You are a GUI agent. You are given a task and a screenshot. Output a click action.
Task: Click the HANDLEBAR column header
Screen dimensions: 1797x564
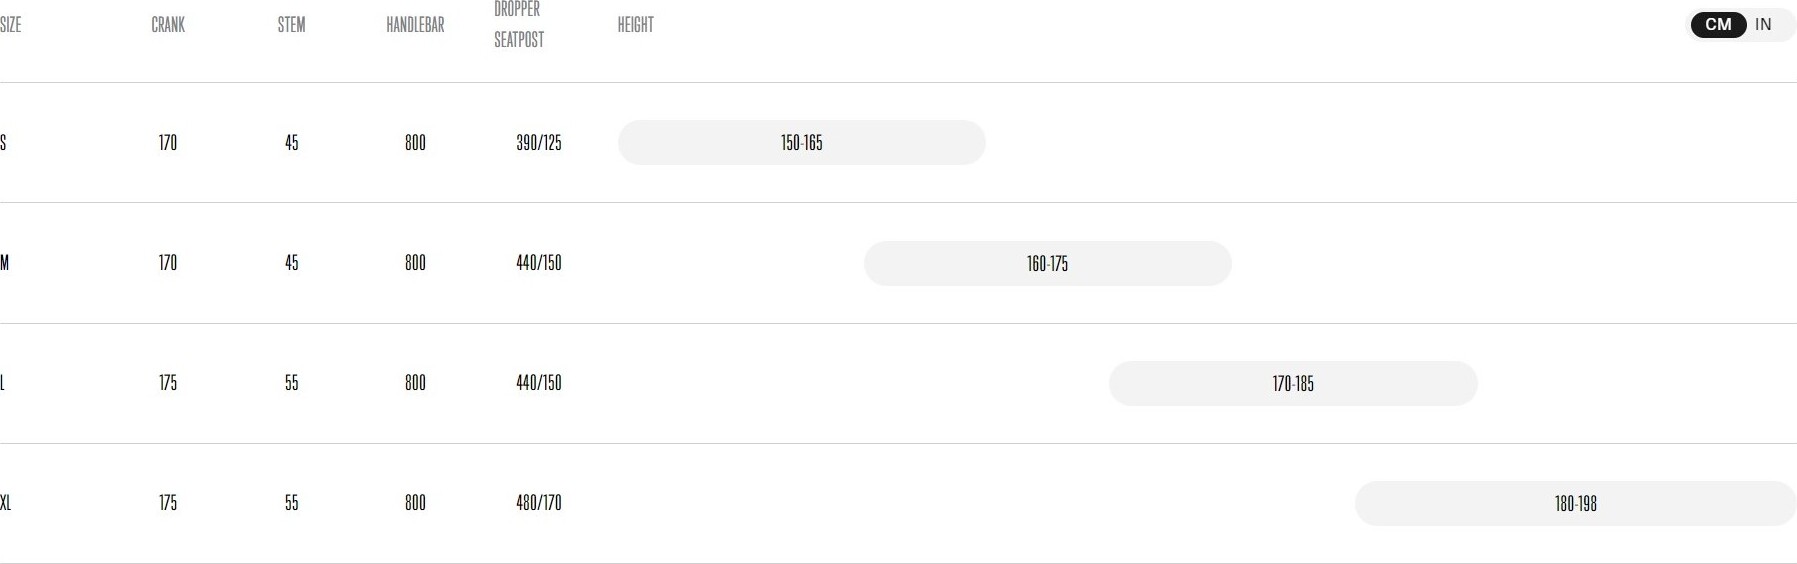(x=415, y=25)
